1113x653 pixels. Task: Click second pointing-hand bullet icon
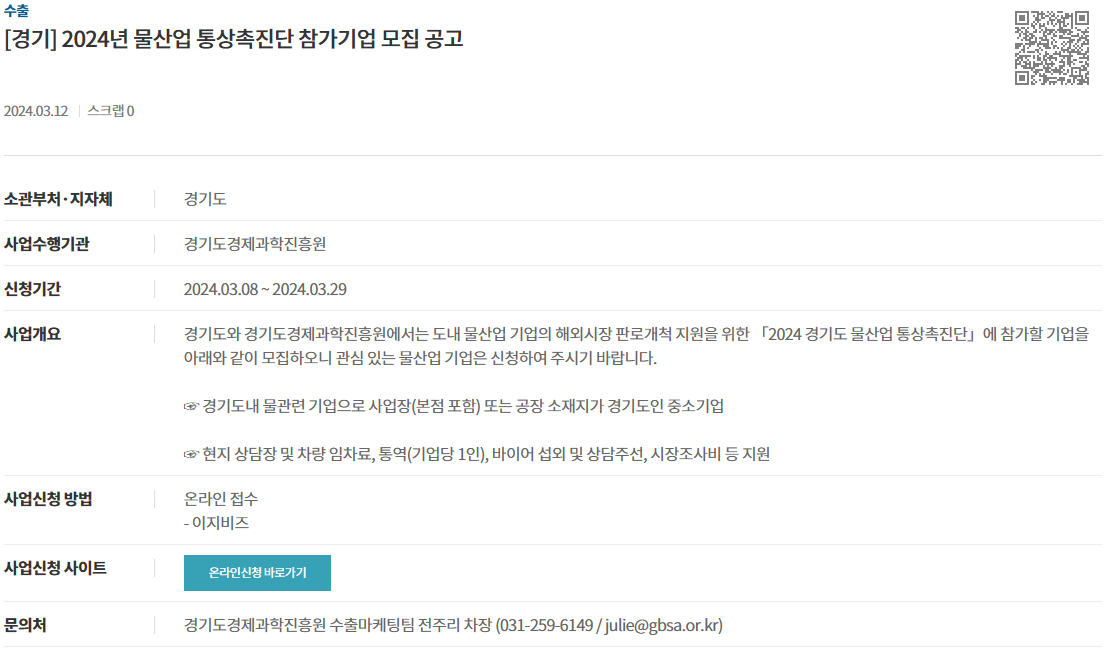[191, 454]
